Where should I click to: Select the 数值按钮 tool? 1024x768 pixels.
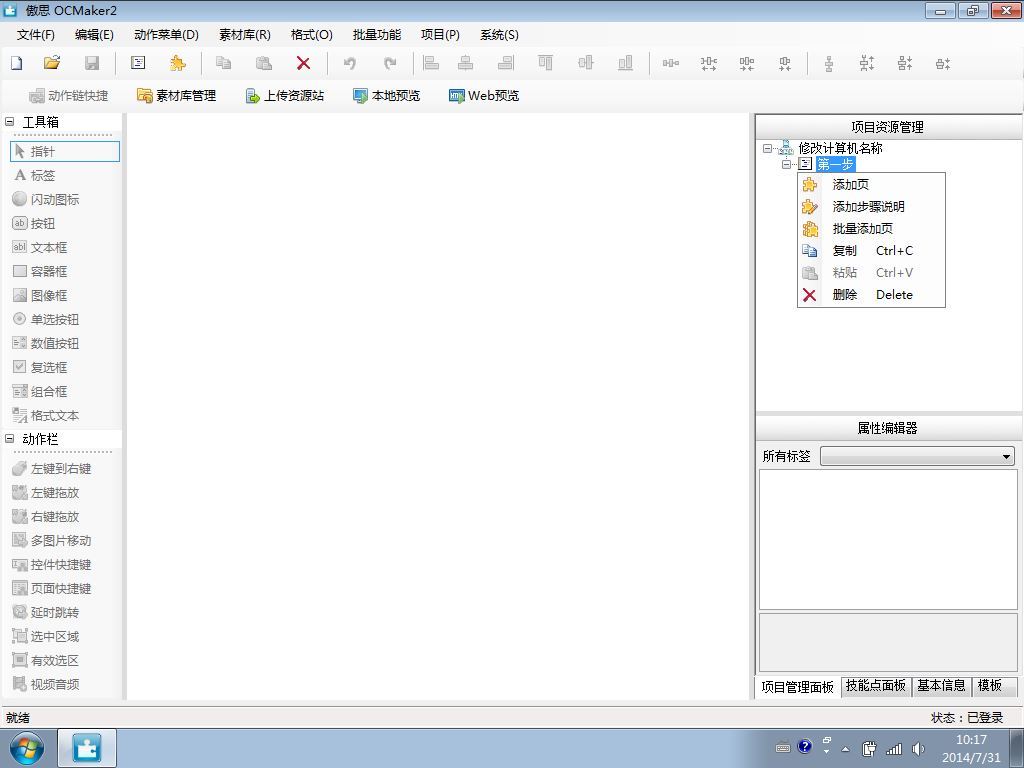pyautogui.click(x=65, y=344)
